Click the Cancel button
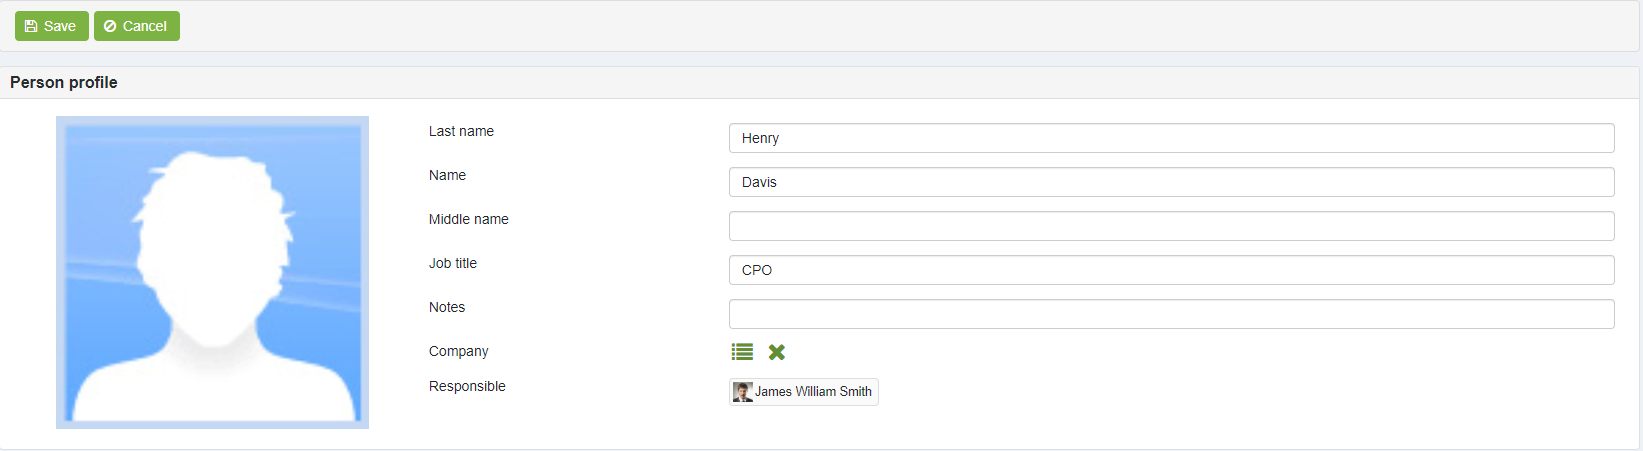 click(x=137, y=26)
